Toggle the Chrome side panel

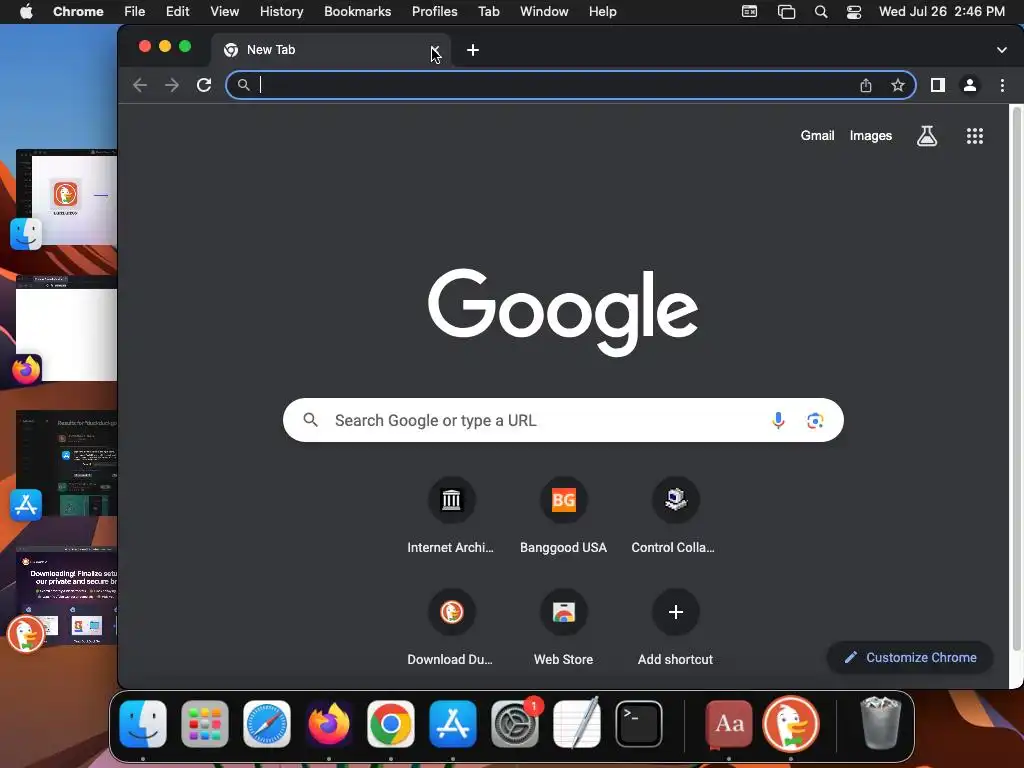click(x=938, y=85)
